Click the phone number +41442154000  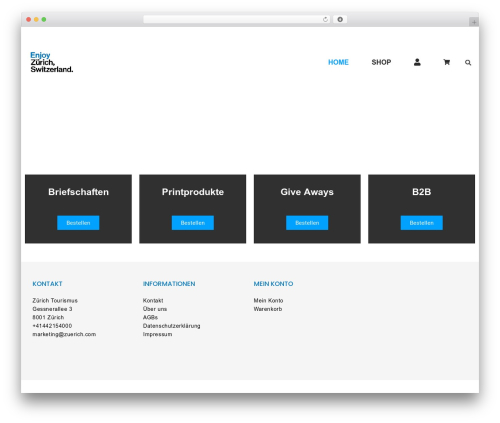point(52,326)
